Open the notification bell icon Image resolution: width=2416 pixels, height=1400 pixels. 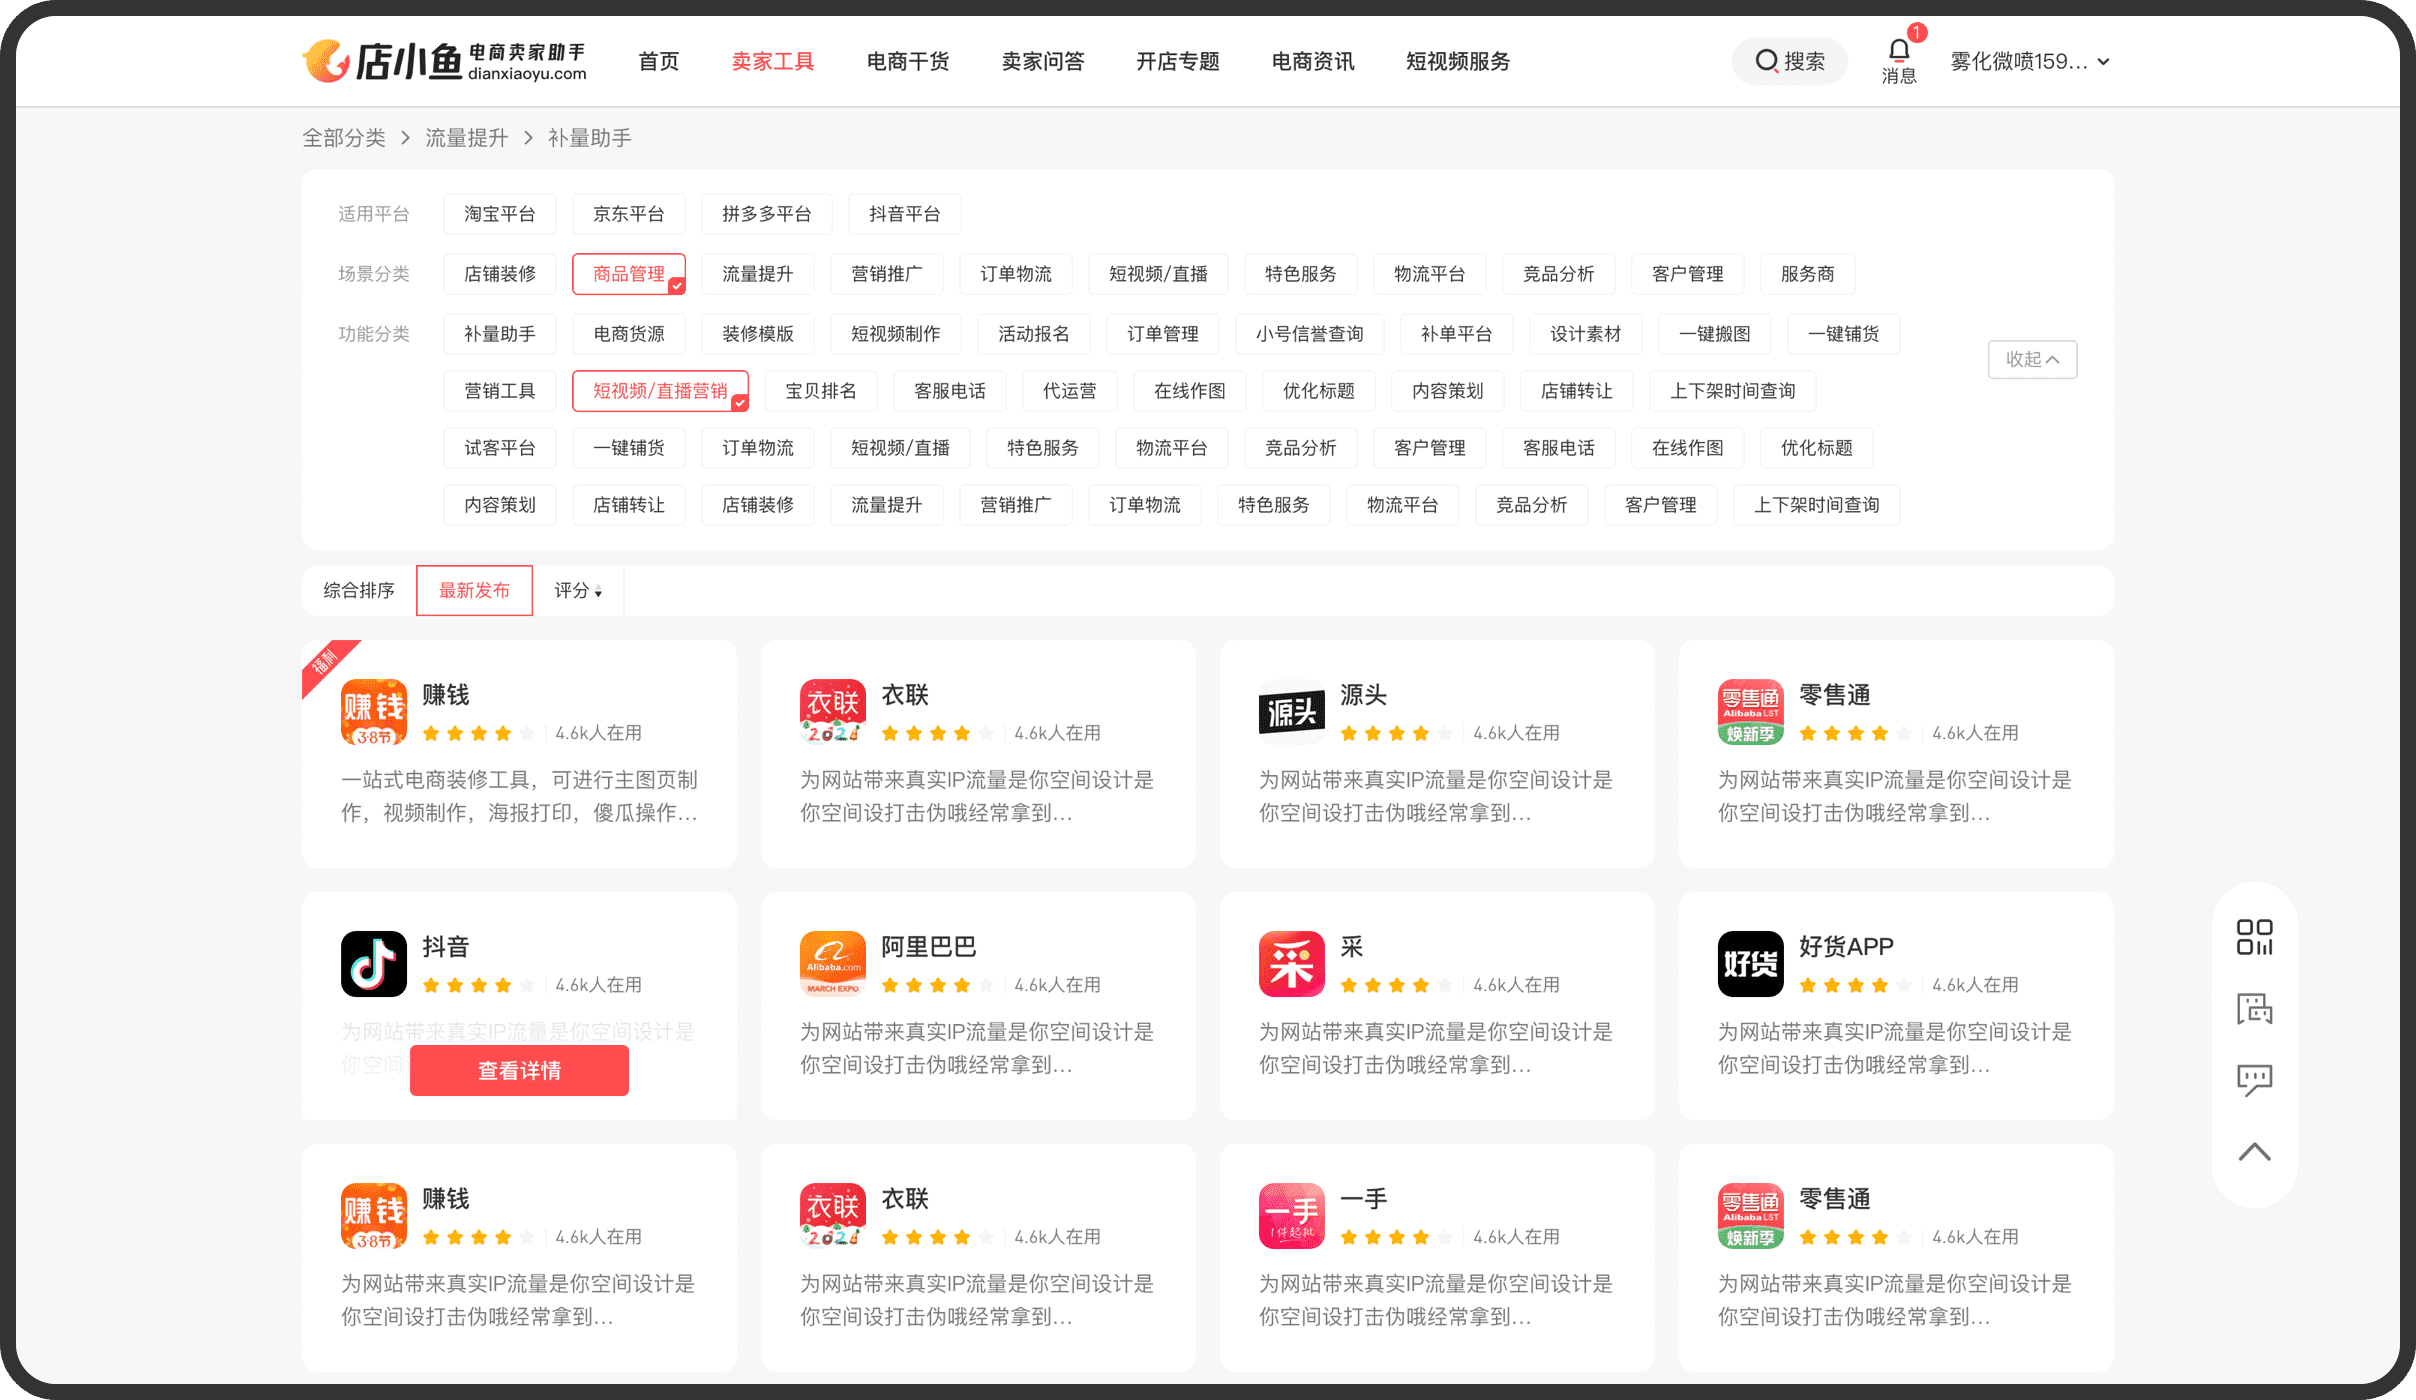coord(1898,50)
